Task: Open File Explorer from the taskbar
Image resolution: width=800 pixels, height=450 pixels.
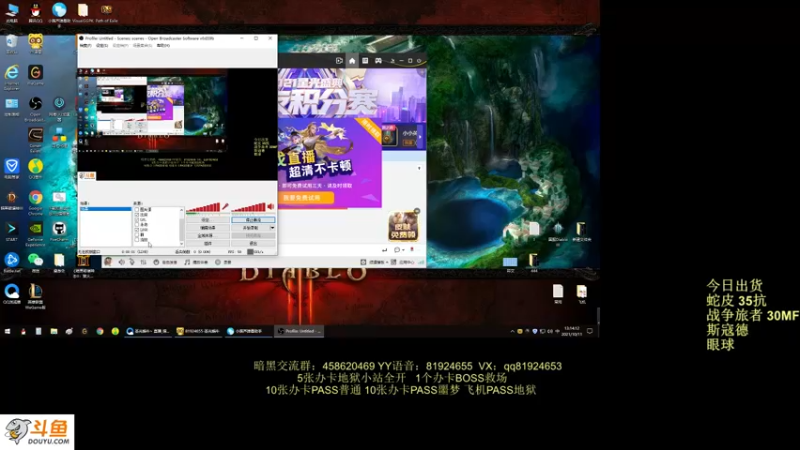Action: [54, 331]
